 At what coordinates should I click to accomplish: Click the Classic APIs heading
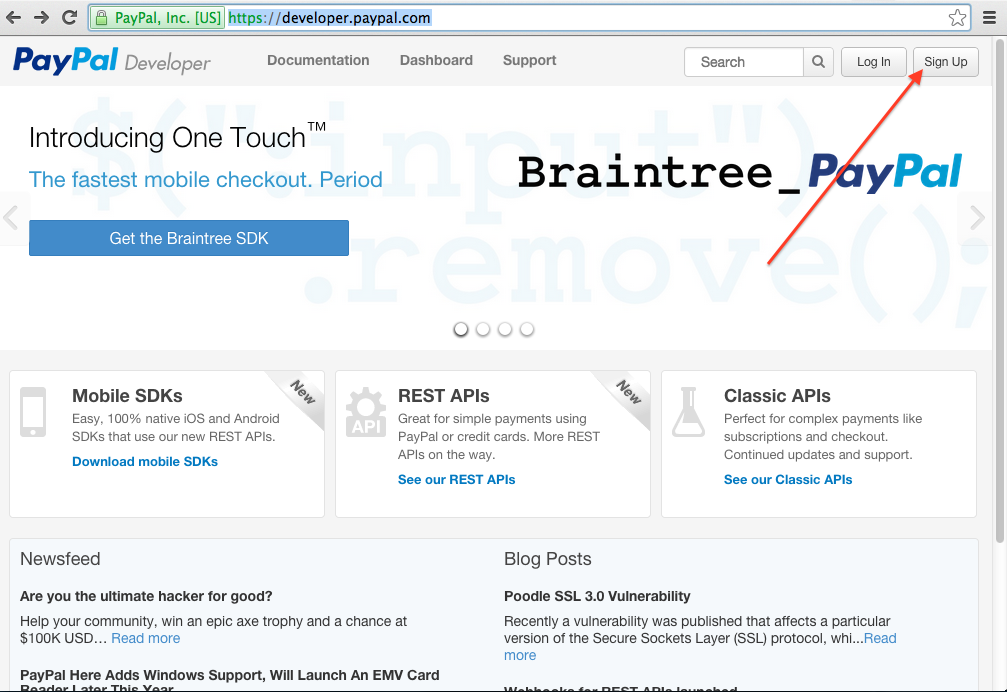click(x=777, y=396)
